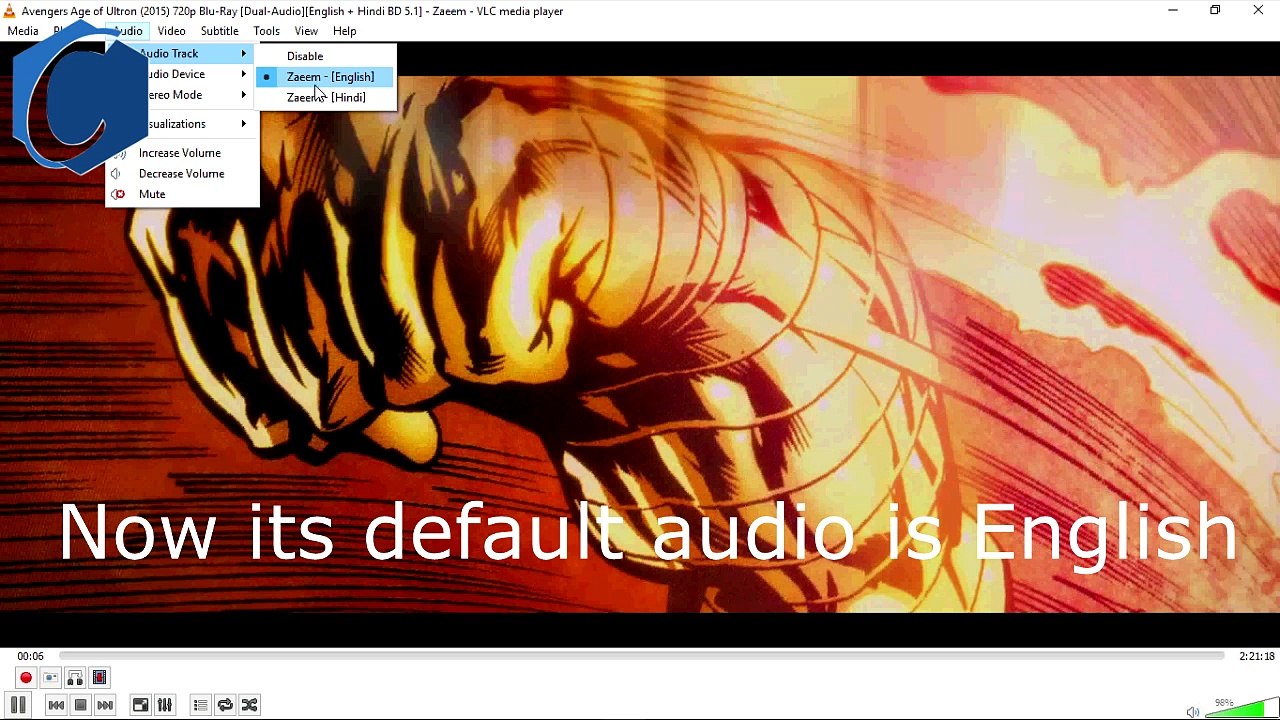This screenshot has width=1280, height=720.
Task: Minimize the VLC window
Action: click(x=1173, y=11)
